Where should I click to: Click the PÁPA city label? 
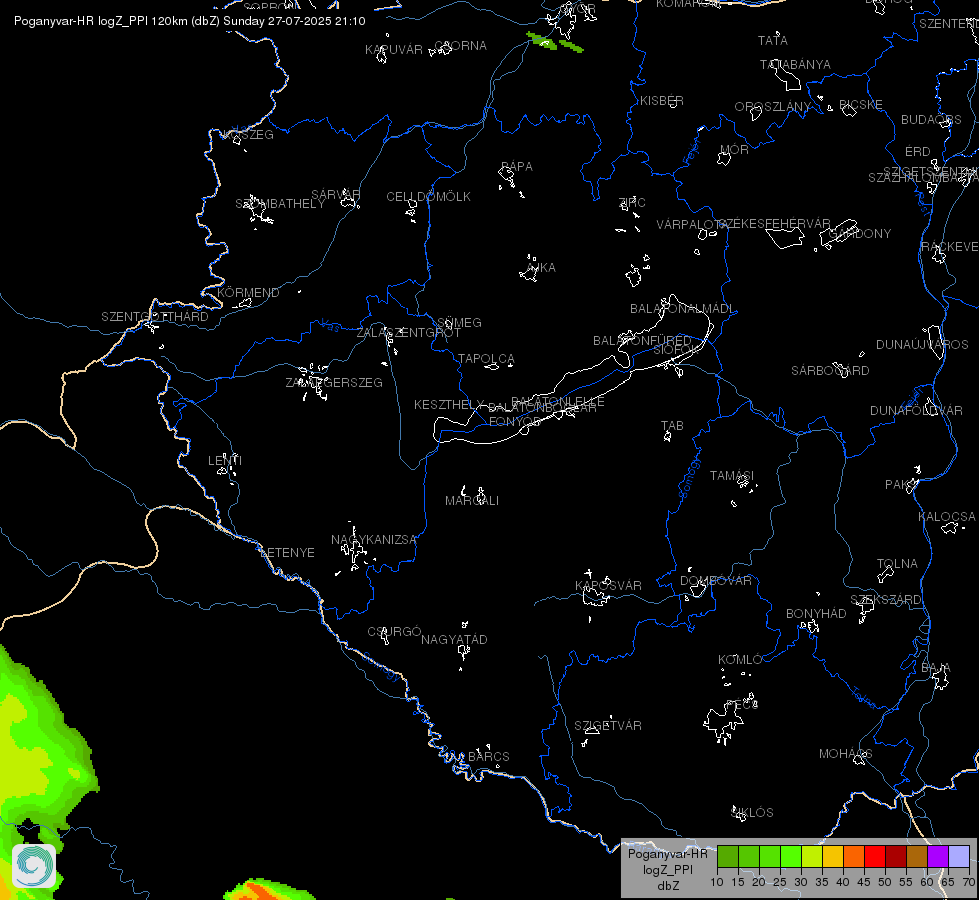point(517,167)
